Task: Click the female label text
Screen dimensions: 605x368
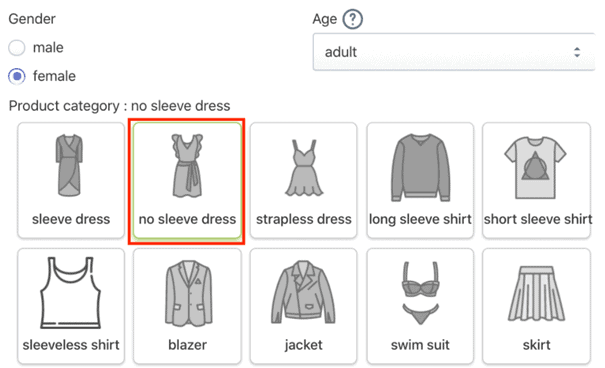Action: pos(54,76)
